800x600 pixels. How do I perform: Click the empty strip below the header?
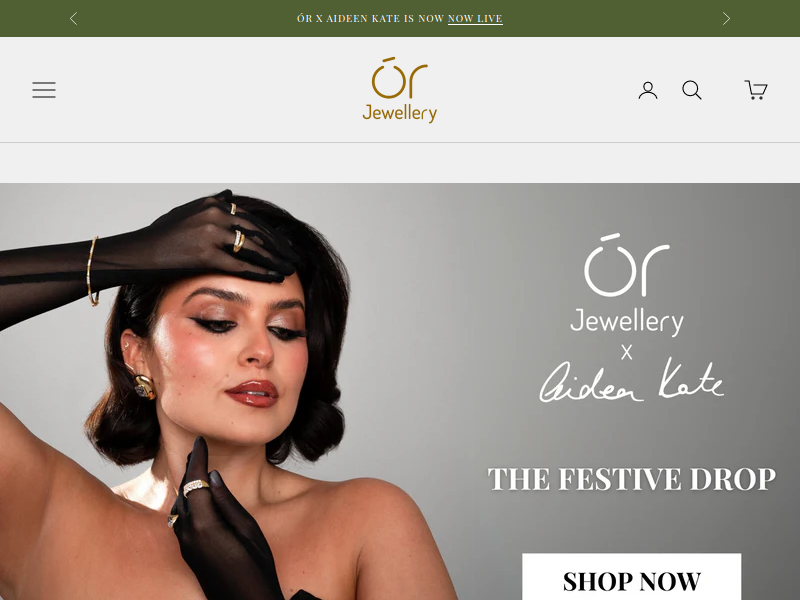tap(400, 163)
